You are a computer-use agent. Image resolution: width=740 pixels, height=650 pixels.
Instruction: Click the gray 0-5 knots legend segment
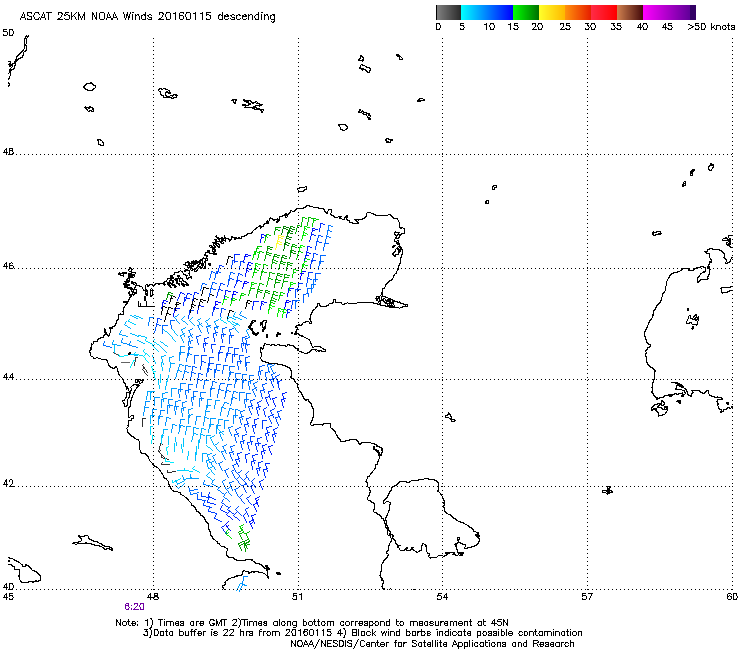point(448,12)
